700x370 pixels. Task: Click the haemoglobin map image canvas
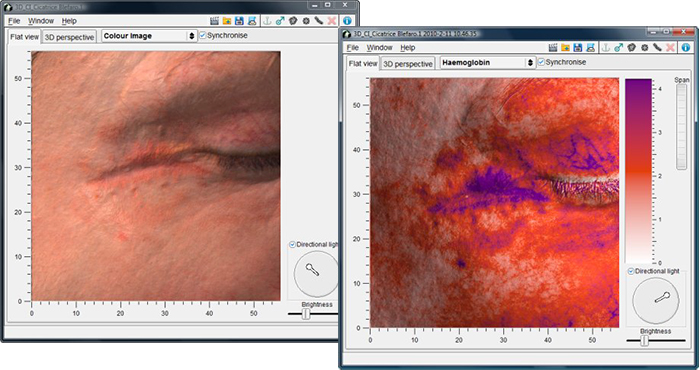click(495, 203)
